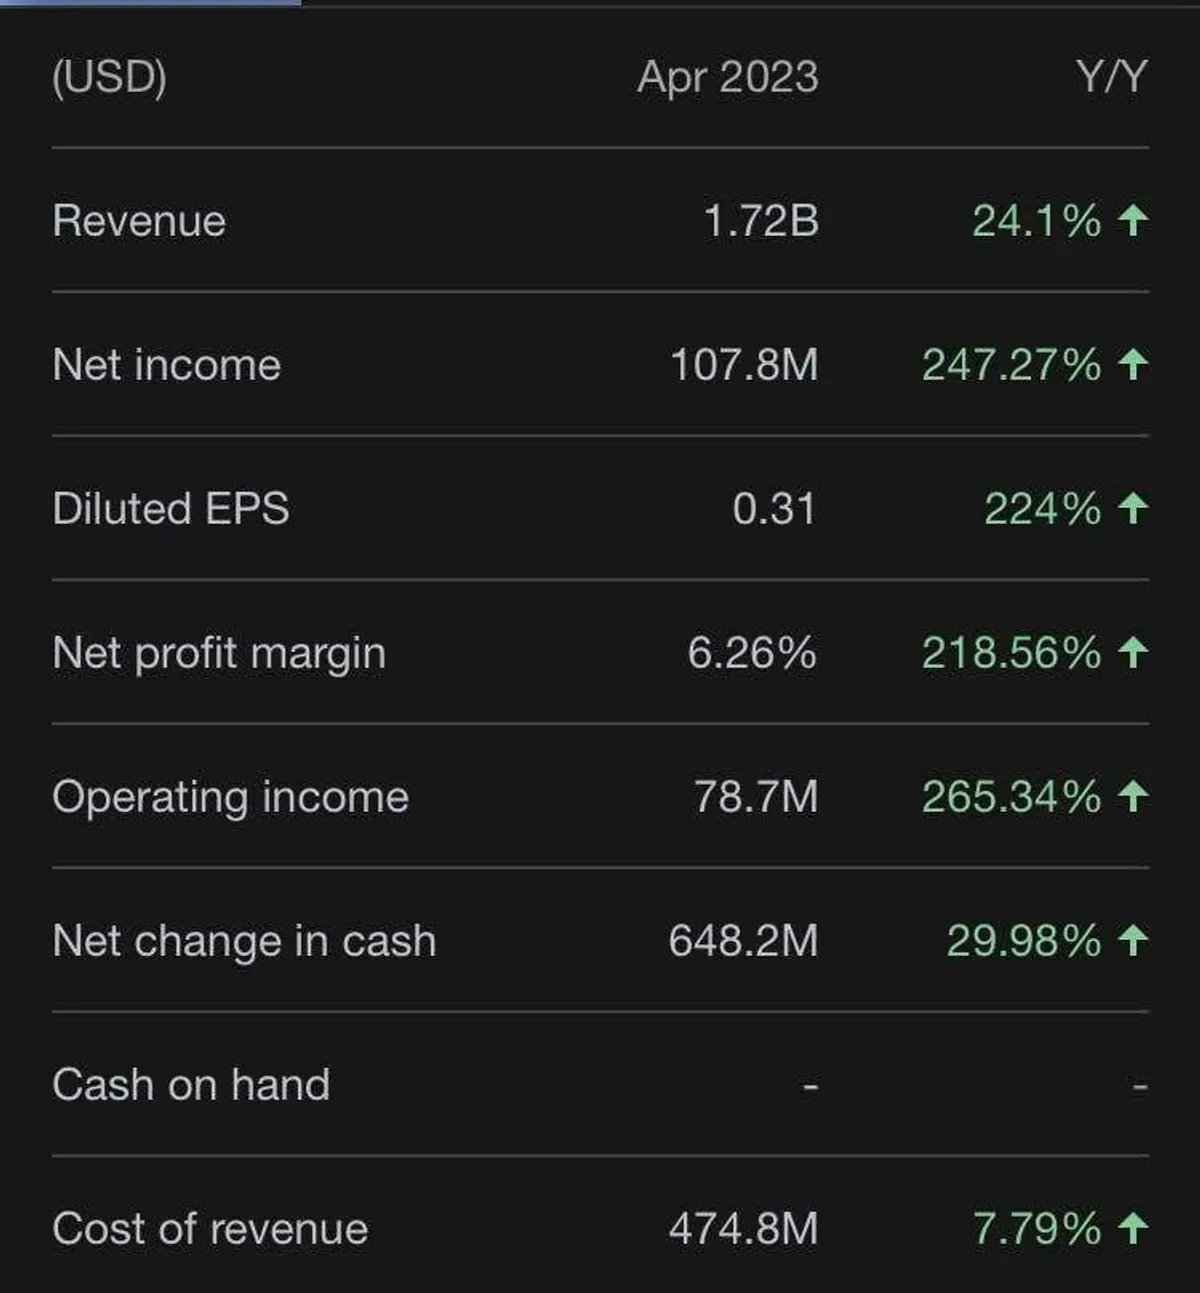The width and height of the screenshot is (1200, 1293).
Task: Tap the up arrow next to 29.98%
Action: [x=1132, y=940]
